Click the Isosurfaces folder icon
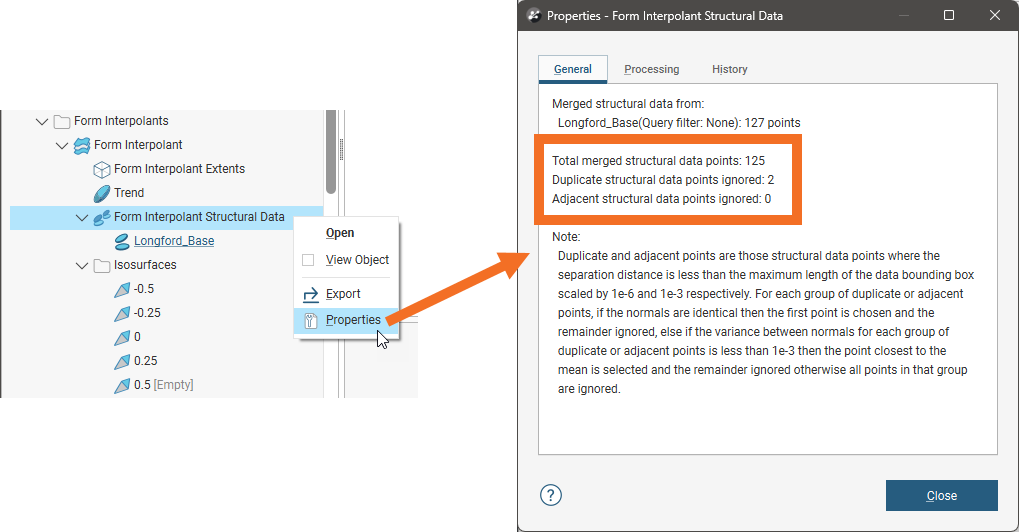This screenshot has width=1019, height=532. pos(101,266)
